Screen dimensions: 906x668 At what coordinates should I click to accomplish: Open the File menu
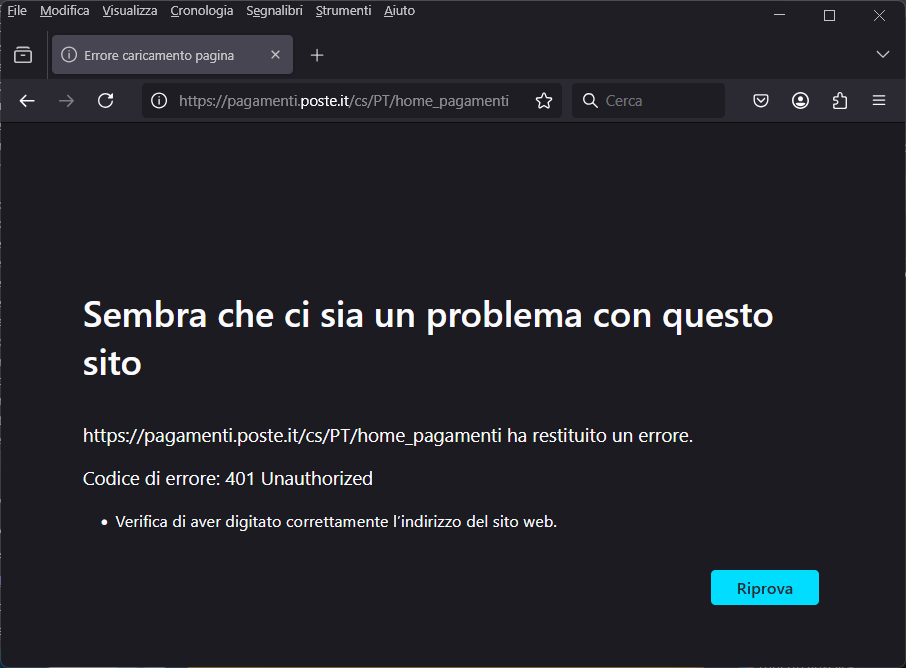17,11
